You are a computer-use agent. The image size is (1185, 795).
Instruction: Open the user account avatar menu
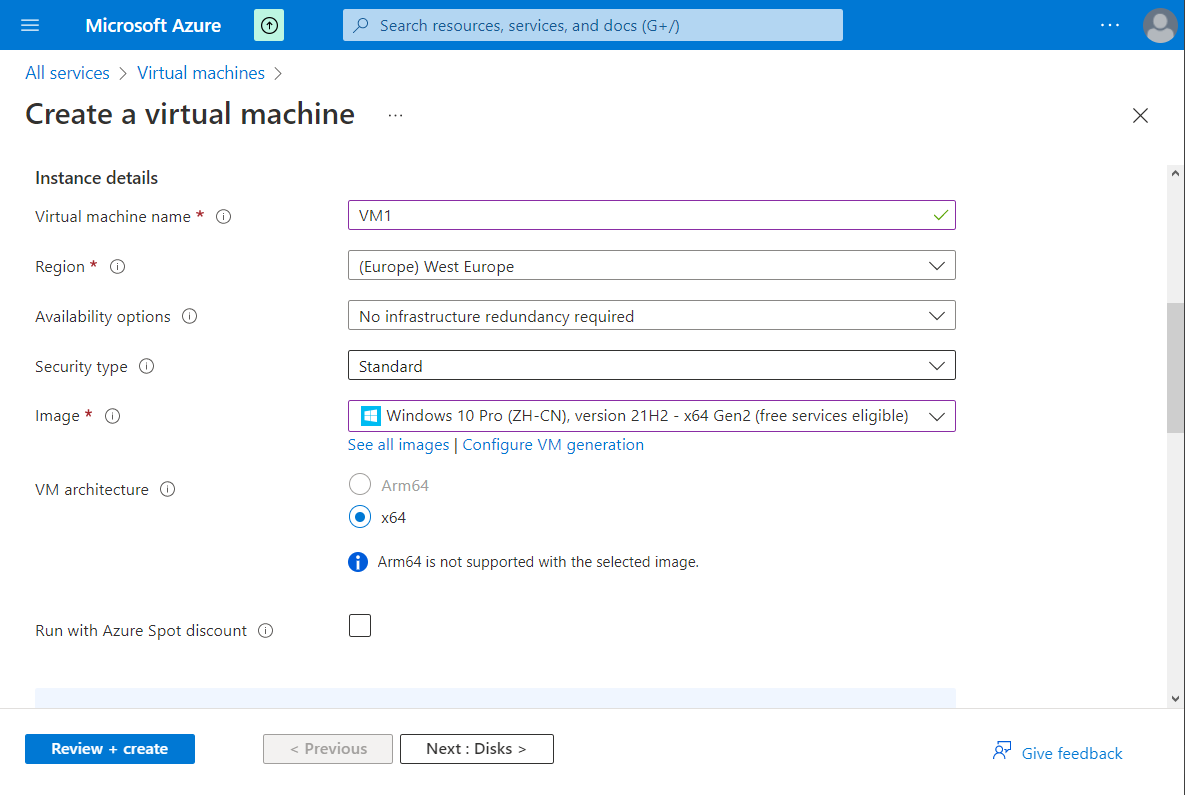tap(1160, 25)
